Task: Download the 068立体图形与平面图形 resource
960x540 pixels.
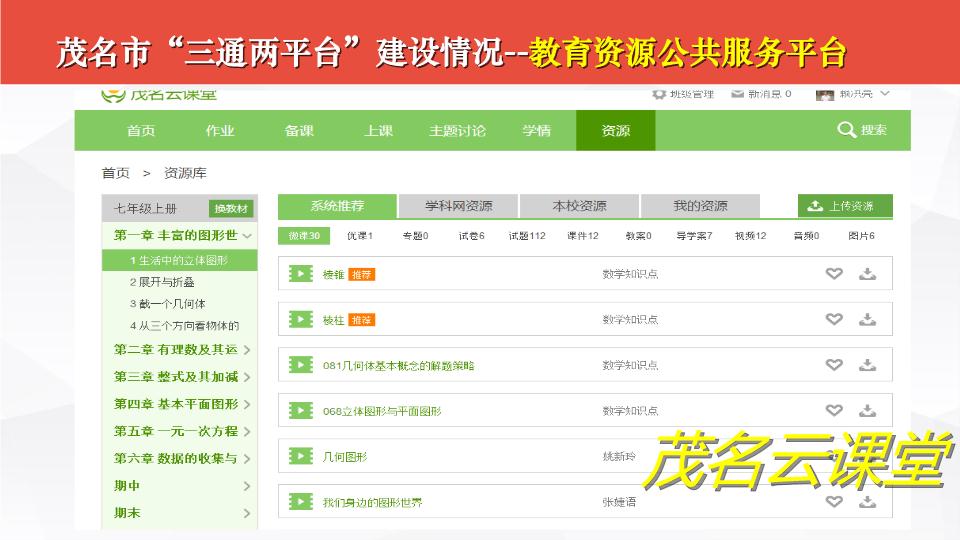Action: pos(867,410)
